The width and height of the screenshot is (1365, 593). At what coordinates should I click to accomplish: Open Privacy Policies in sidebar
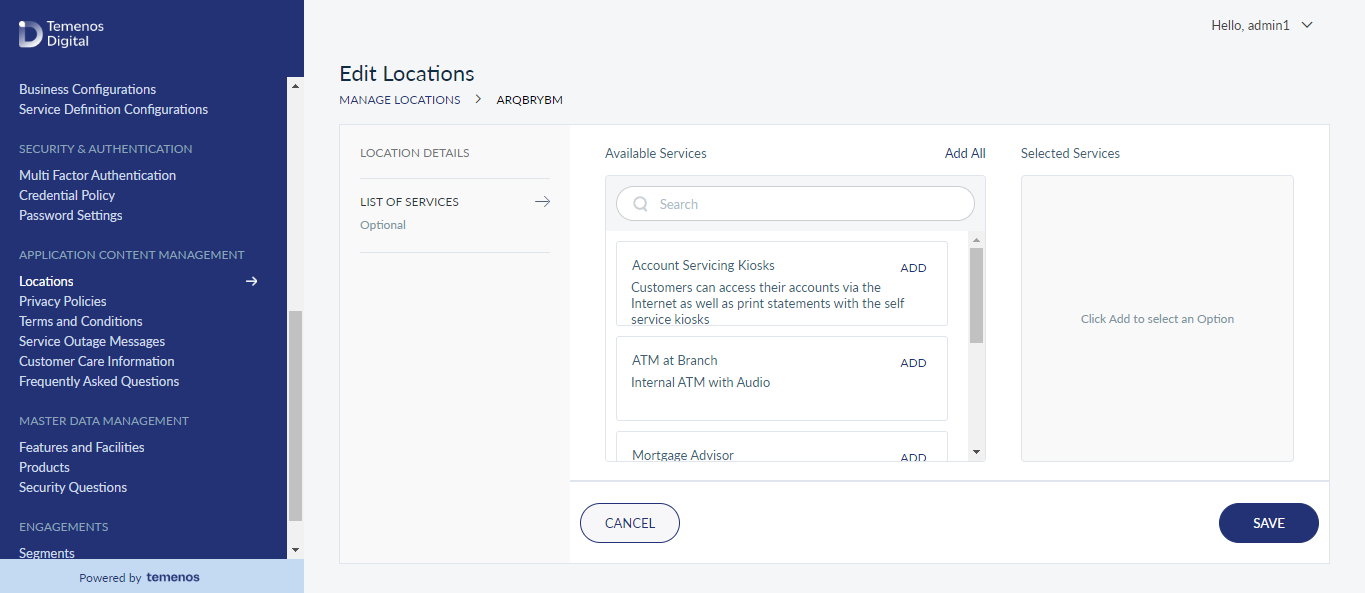(63, 301)
